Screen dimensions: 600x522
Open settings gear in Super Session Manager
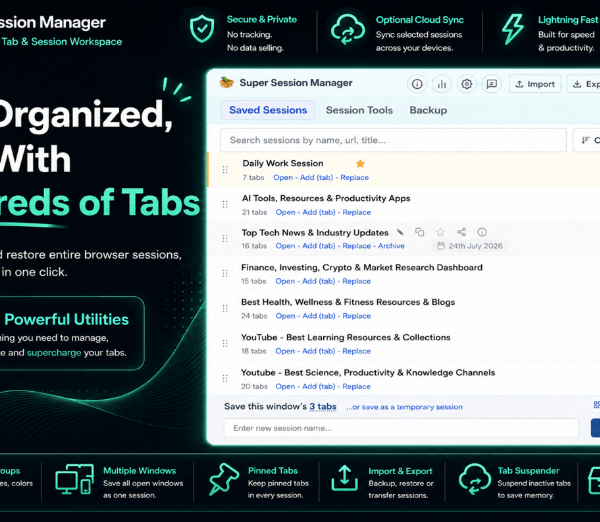click(x=466, y=84)
